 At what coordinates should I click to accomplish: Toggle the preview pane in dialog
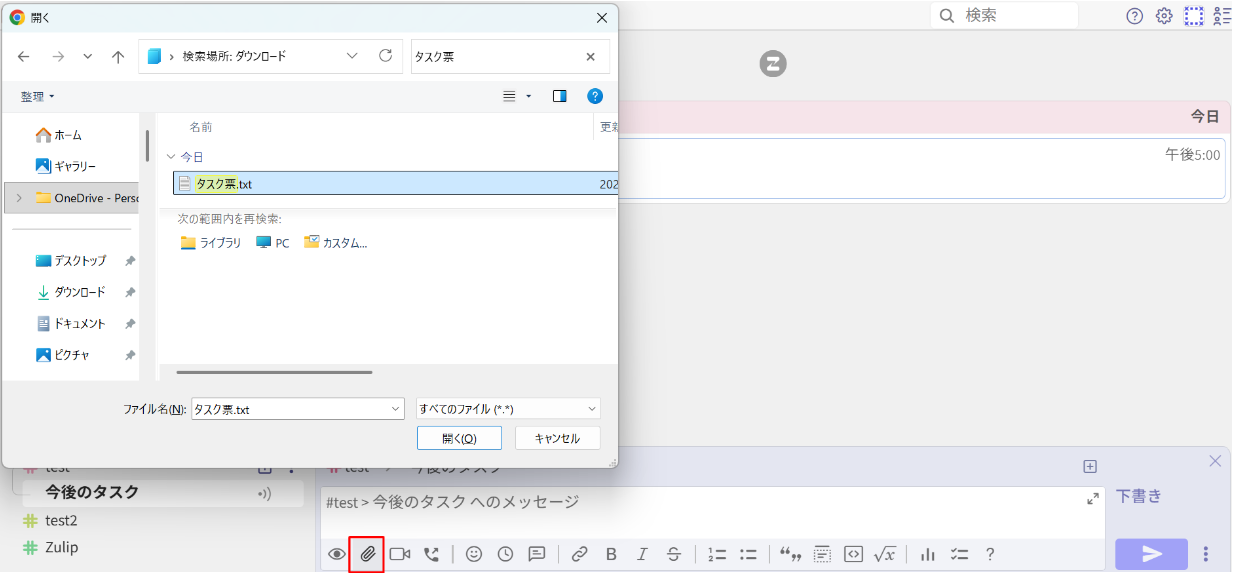(560, 96)
